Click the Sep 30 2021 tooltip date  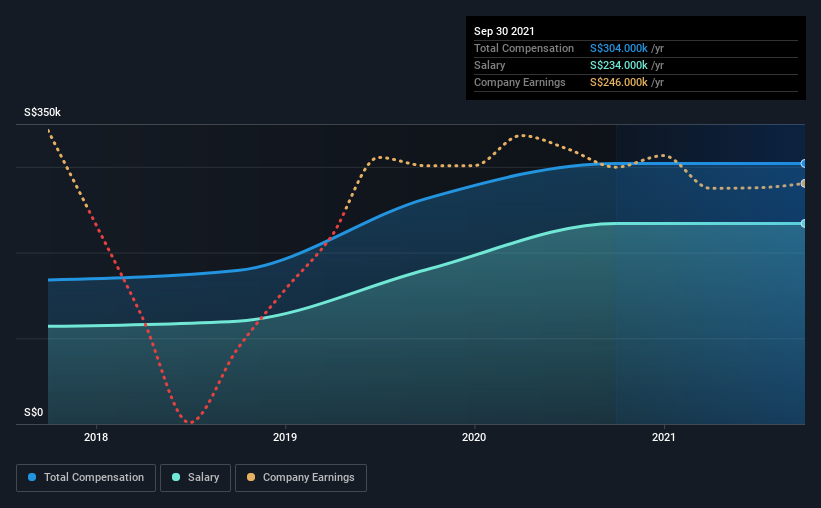(504, 31)
